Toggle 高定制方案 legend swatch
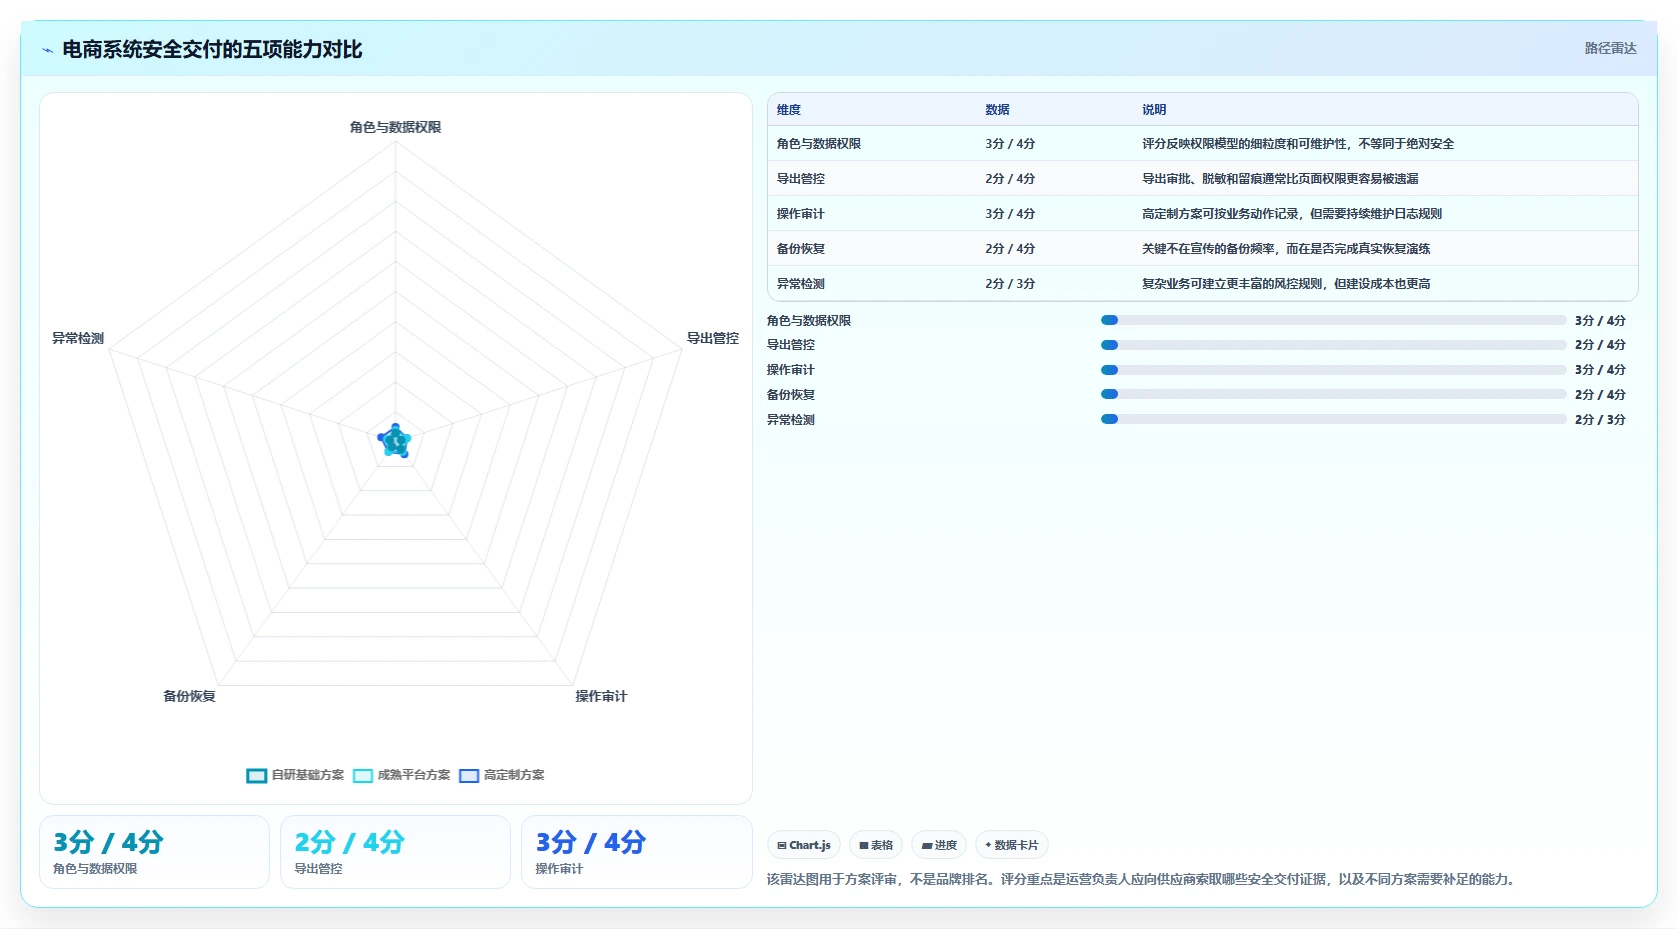 469,775
